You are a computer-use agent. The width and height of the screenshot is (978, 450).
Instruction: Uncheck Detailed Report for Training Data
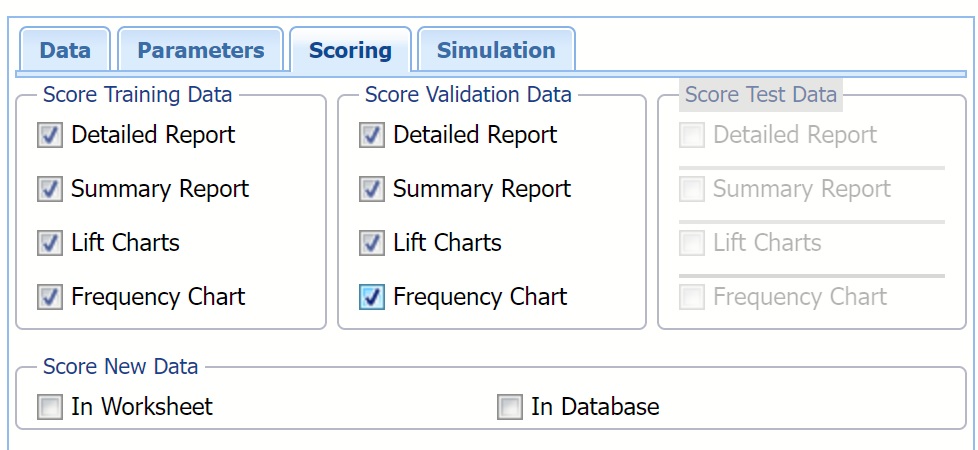click(50, 135)
